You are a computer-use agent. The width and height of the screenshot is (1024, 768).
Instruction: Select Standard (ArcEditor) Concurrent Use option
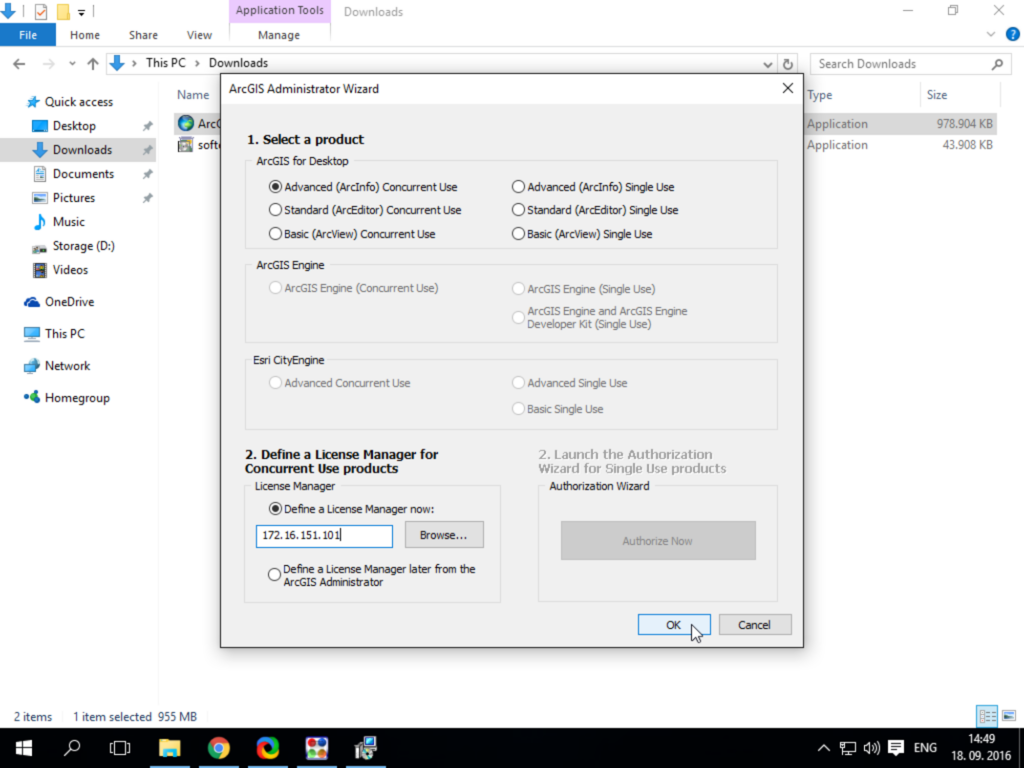pos(365,210)
